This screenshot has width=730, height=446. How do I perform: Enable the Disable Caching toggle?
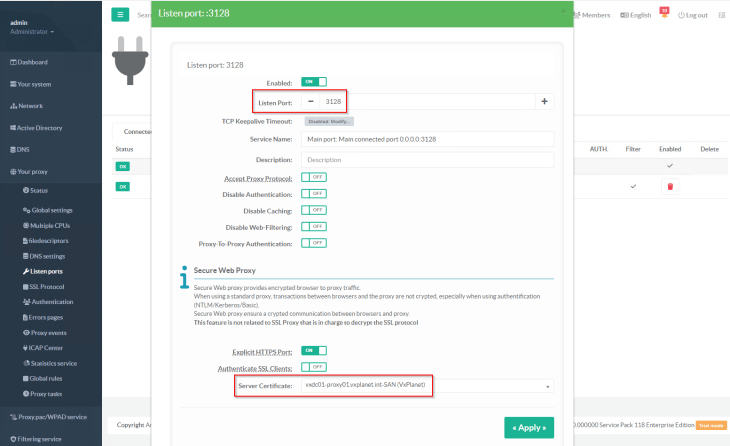click(314, 210)
